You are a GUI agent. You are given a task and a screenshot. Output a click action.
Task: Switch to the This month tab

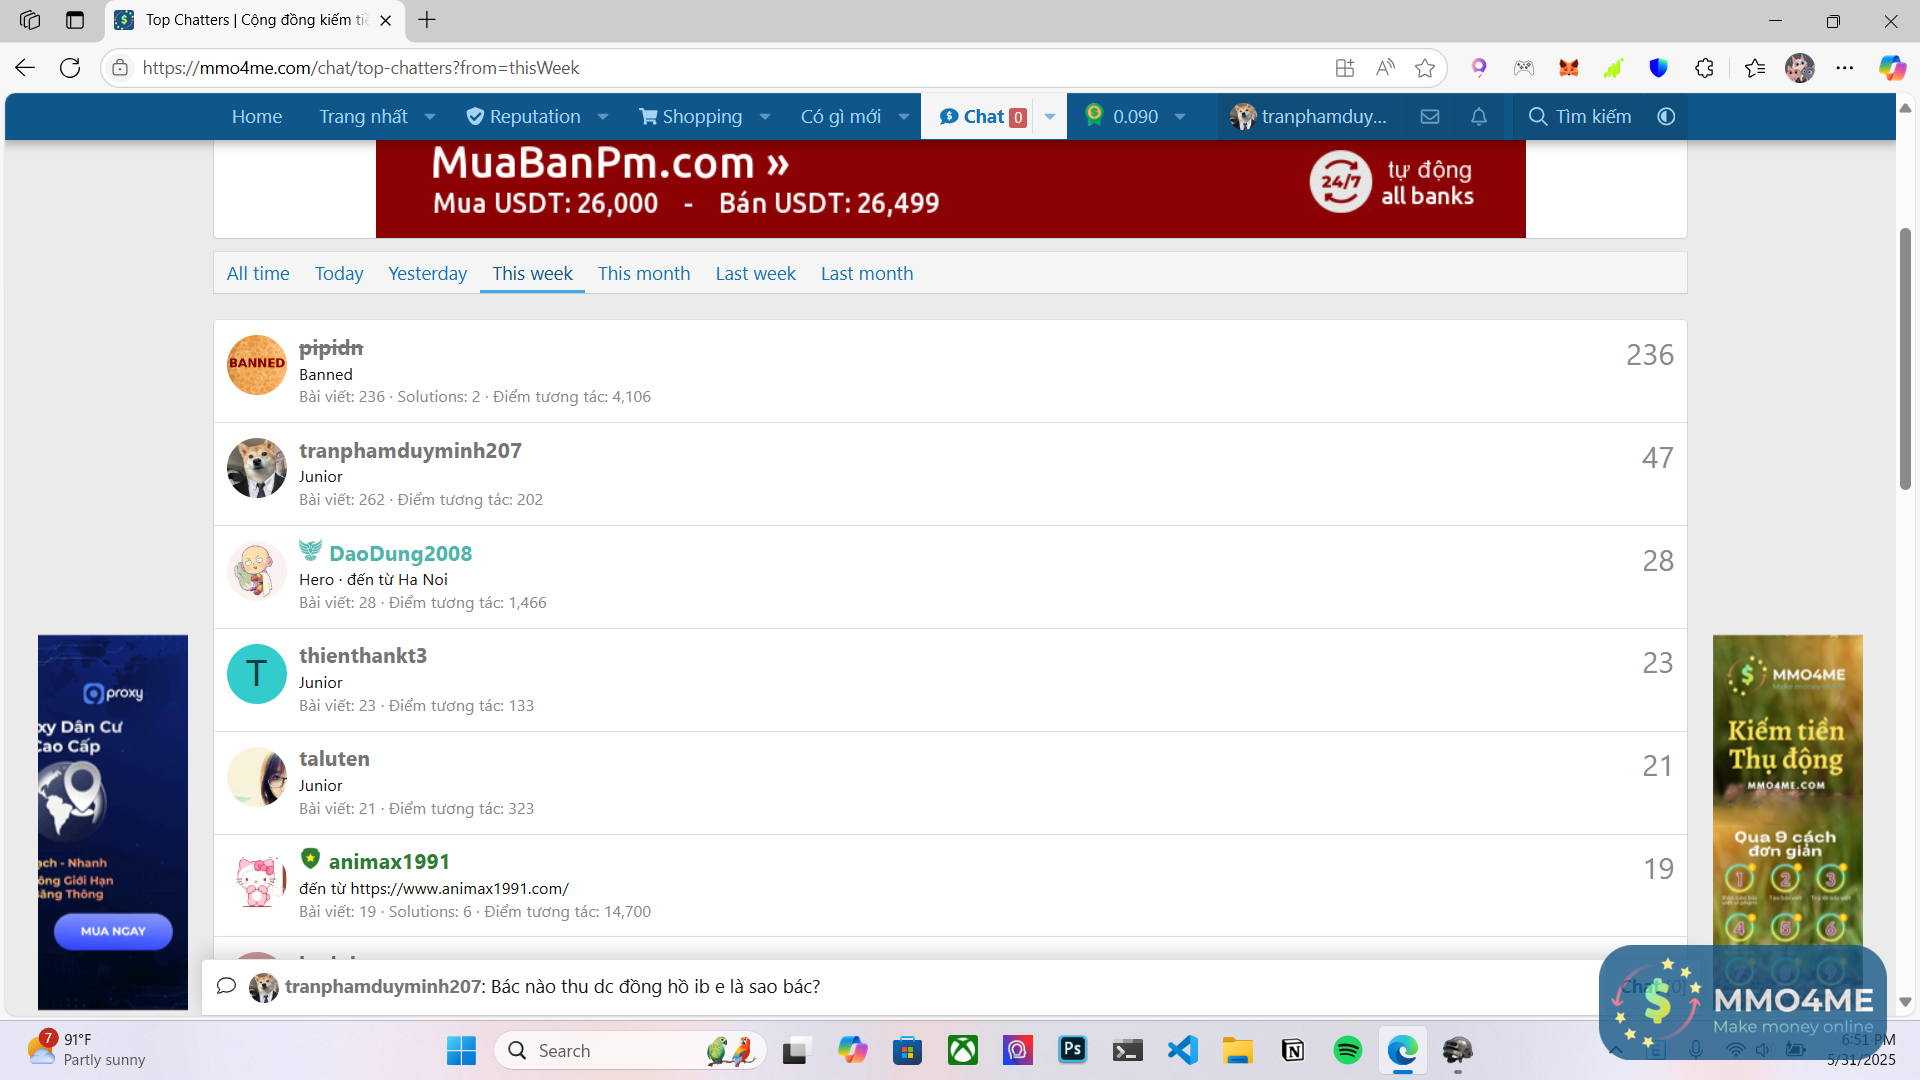coord(644,273)
